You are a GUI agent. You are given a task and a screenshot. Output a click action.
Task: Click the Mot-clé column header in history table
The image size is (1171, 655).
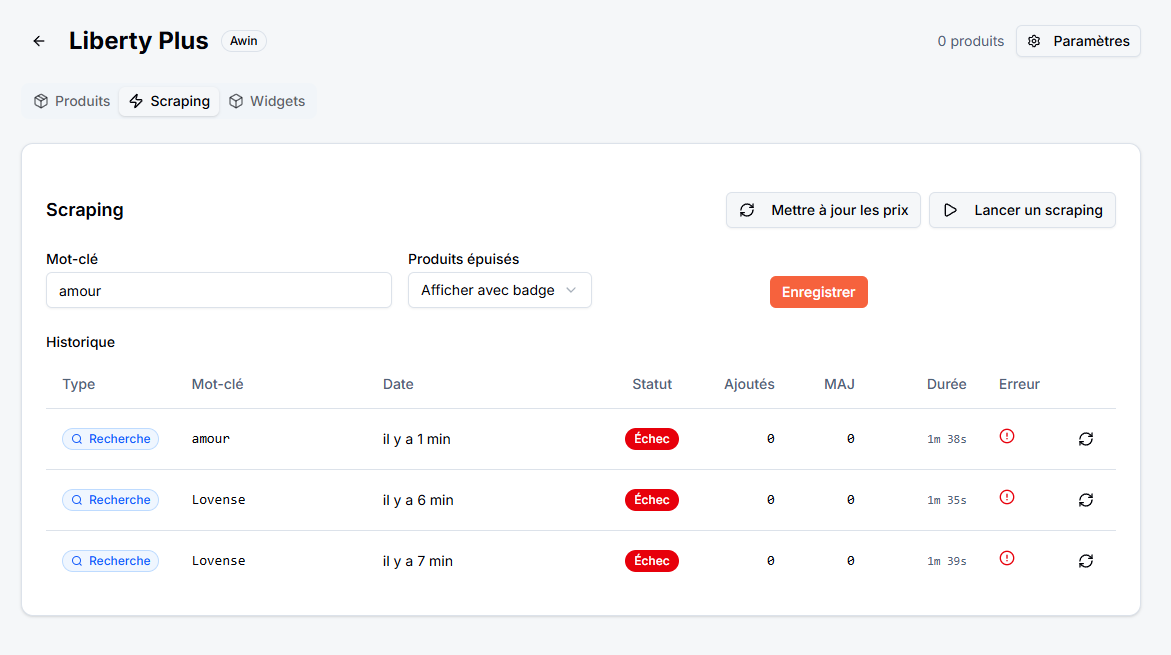tap(217, 384)
